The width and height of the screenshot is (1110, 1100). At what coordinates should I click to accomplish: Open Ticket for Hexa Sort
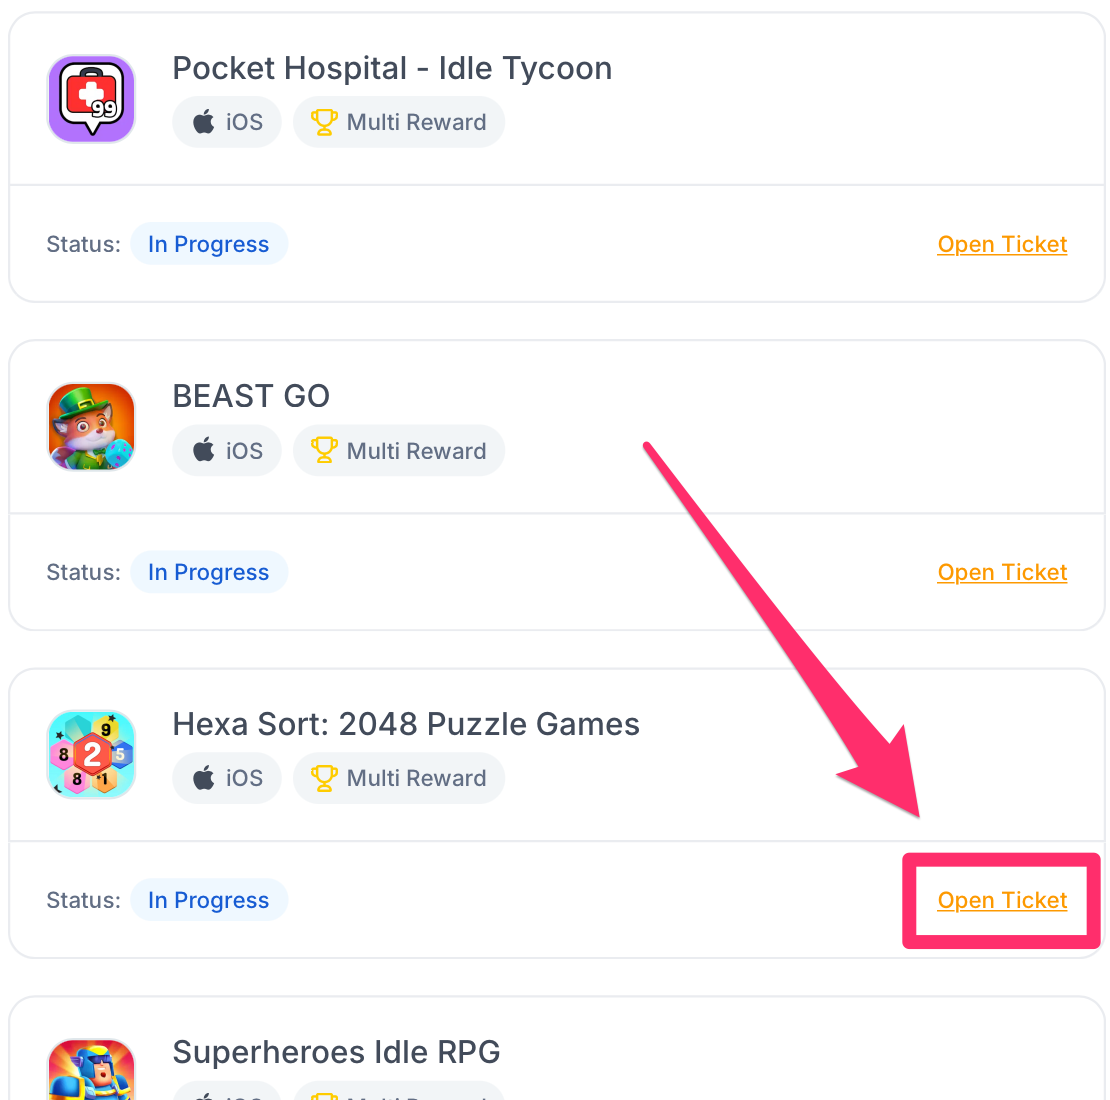tap(1002, 900)
